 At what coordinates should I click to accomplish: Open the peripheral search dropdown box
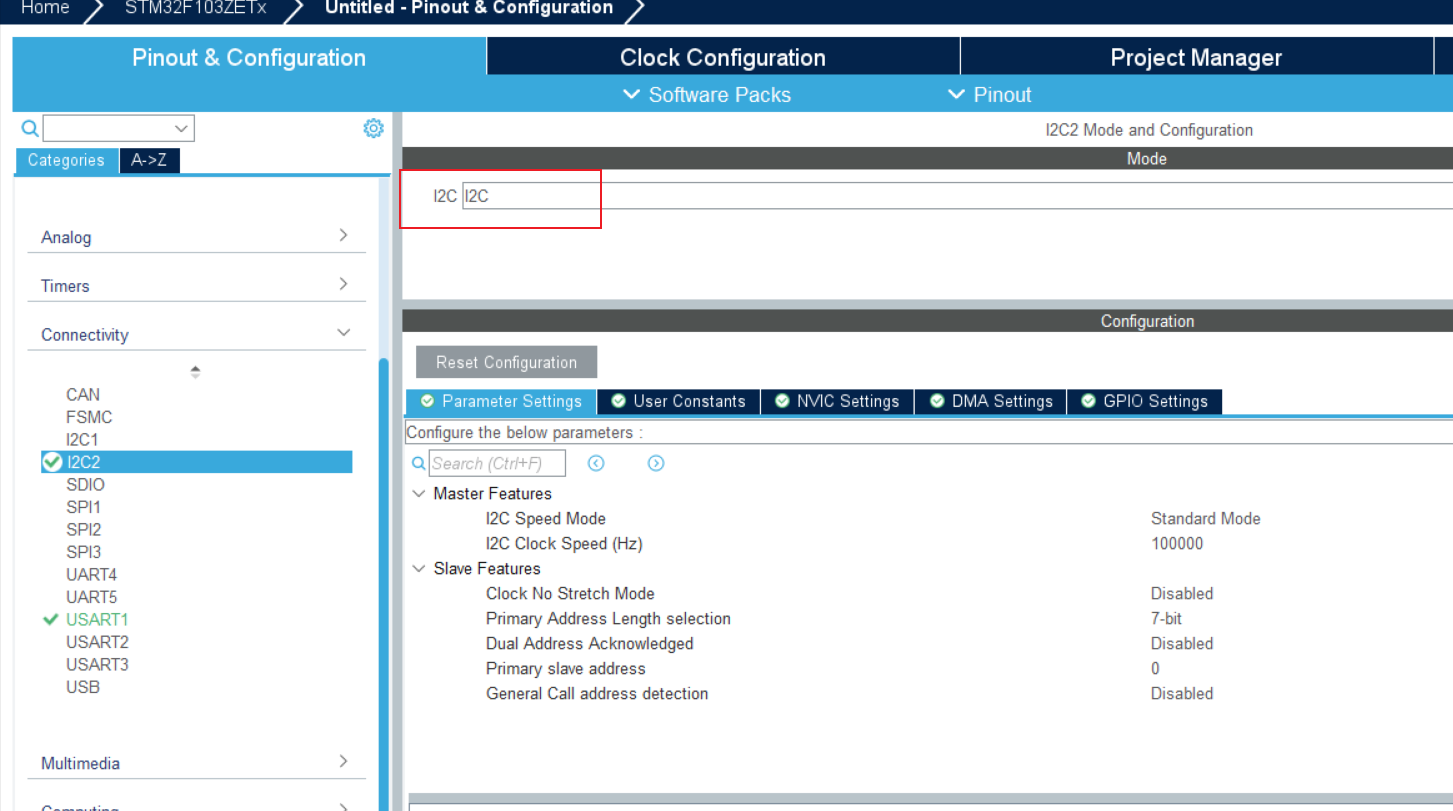click(118, 128)
